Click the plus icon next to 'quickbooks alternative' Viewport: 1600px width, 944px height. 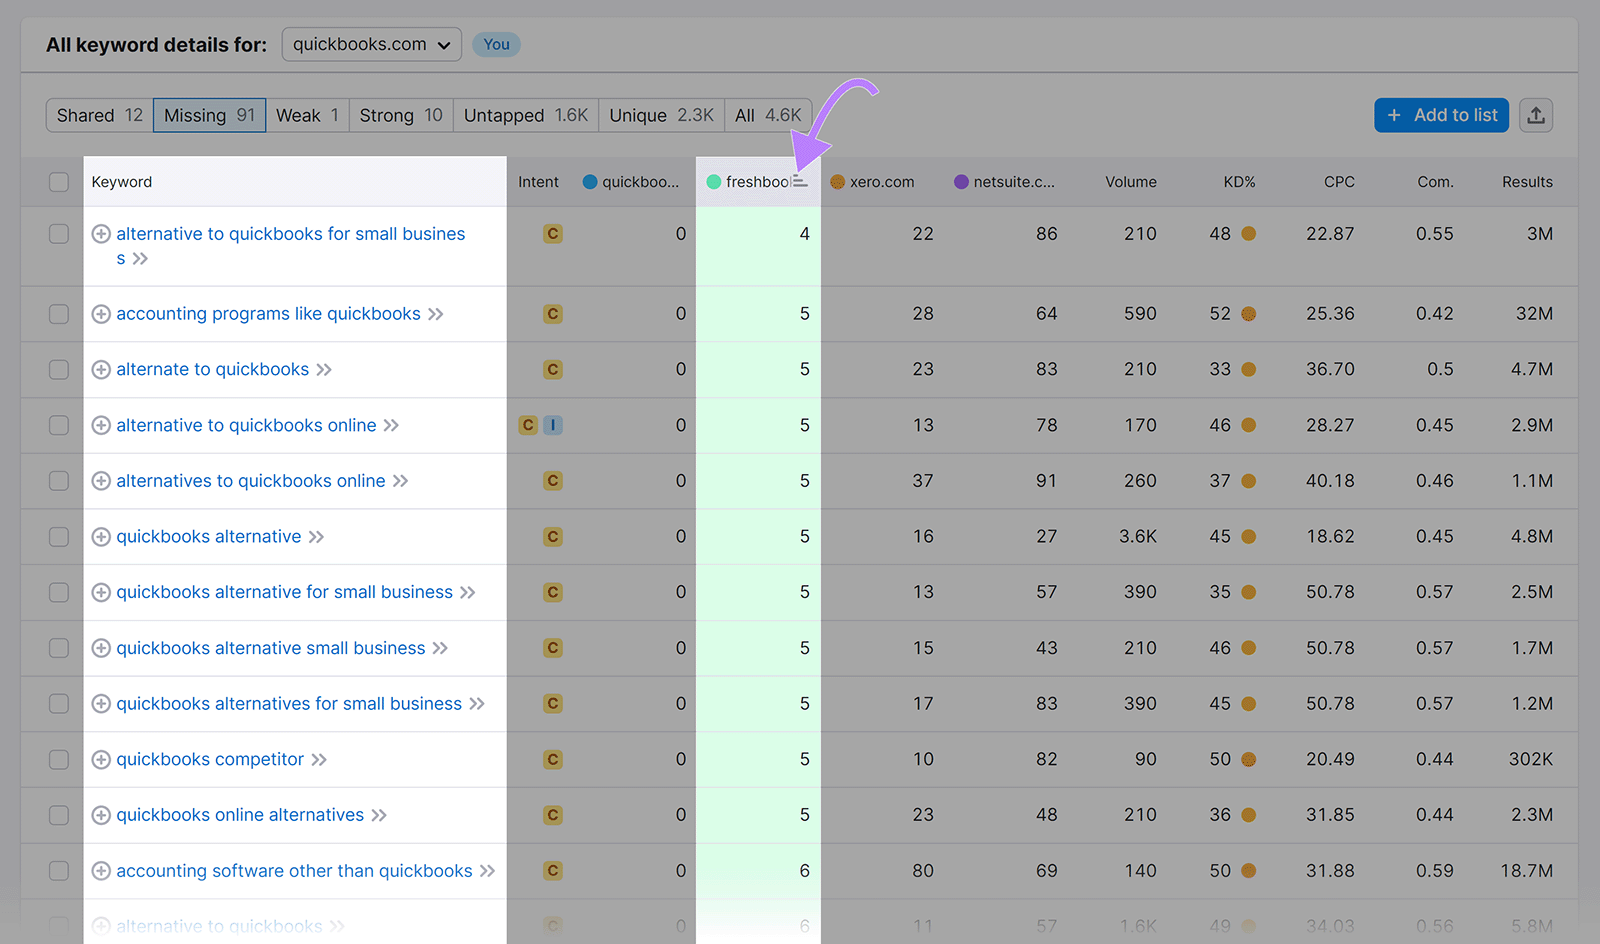coord(100,536)
